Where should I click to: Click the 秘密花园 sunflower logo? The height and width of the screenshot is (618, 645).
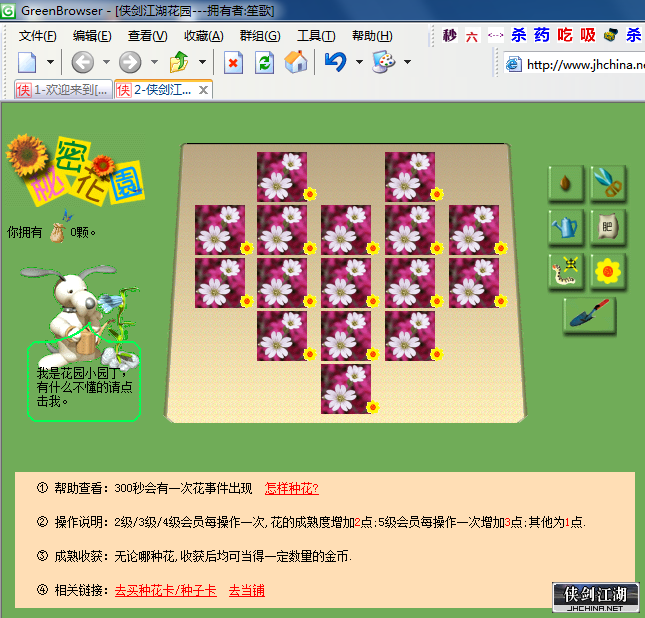(75, 170)
